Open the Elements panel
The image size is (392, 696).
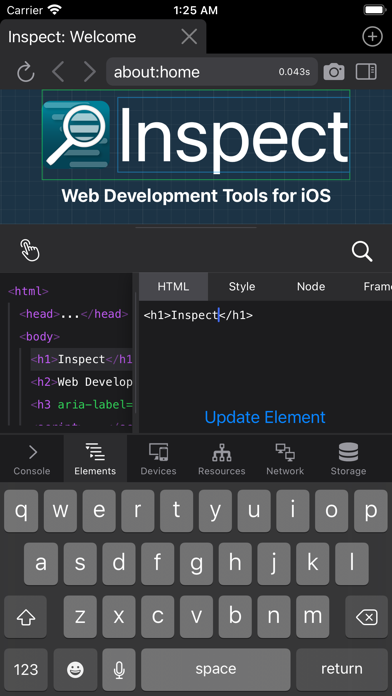click(x=95, y=459)
